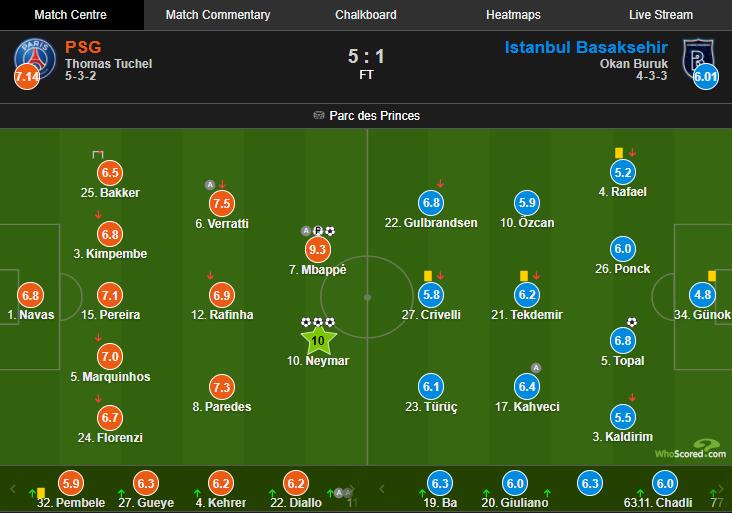Screen dimensions: 732x513
Task: Select Neymar's green star rating badge
Action: pyautogui.click(x=318, y=341)
